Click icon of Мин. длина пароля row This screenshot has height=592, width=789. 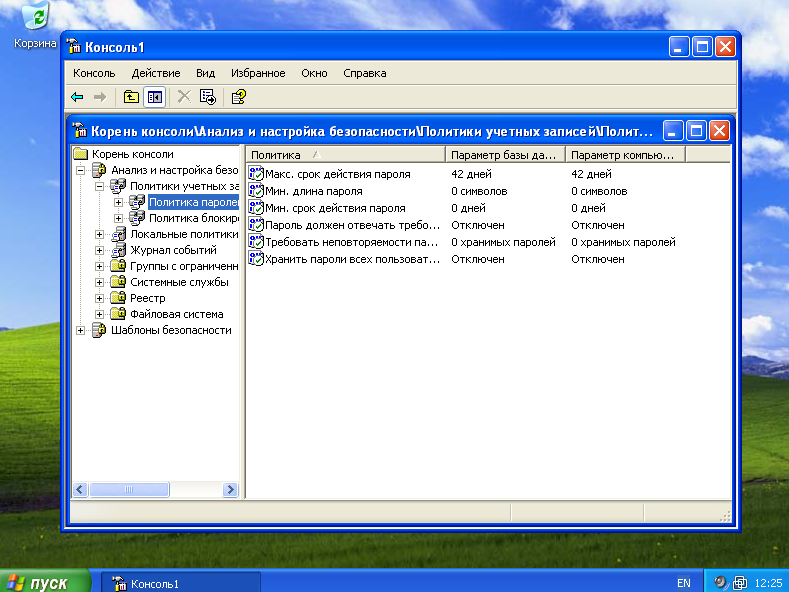[256, 191]
